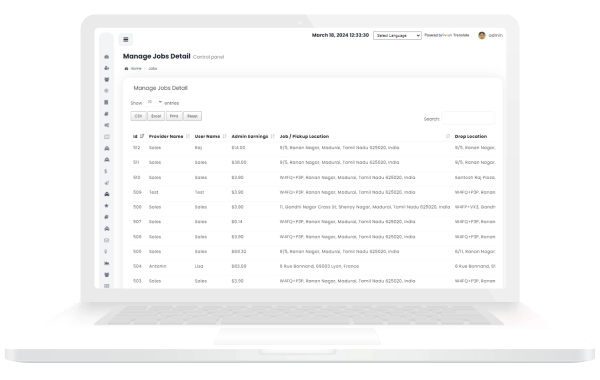The height and width of the screenshot is (380, 600).
Task: Open the envelope mail sidebar icon
Action: 107,240
